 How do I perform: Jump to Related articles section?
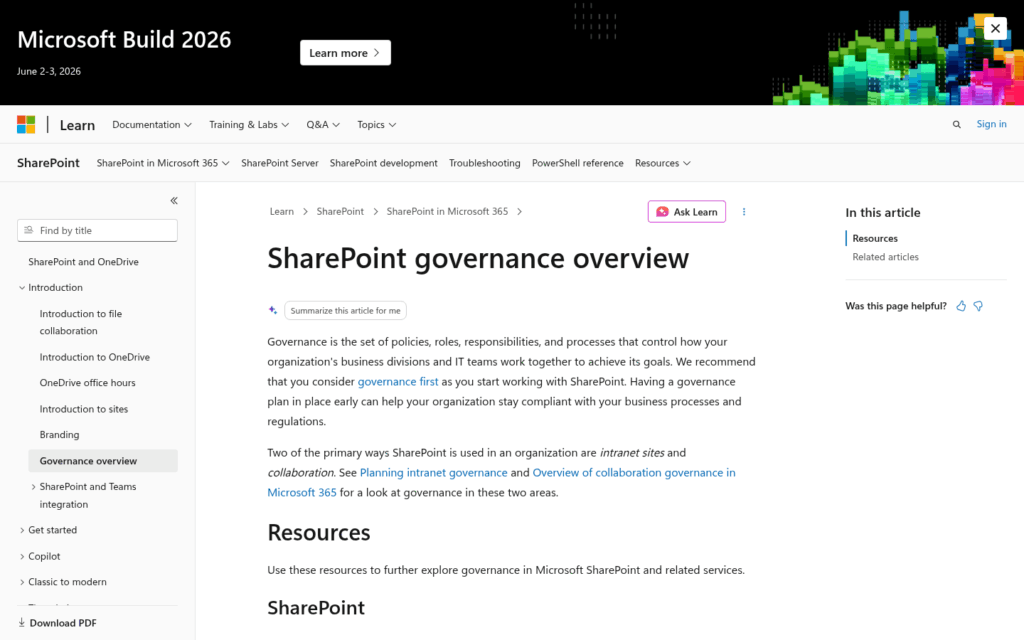[x=885, y=257]
